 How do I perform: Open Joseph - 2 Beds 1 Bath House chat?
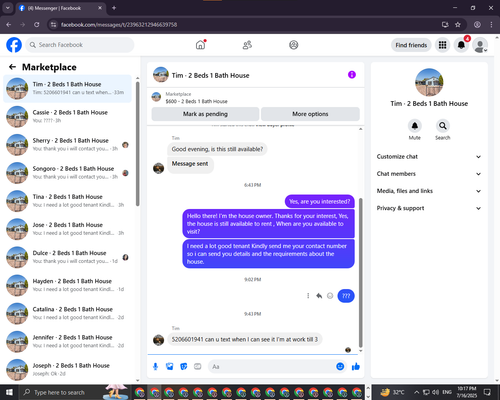pyautogui.click(x=67, y=370)
